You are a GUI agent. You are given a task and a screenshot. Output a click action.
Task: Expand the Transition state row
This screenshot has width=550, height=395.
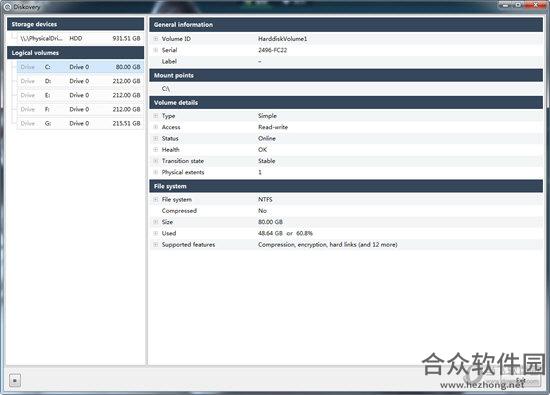pos(156,161)
